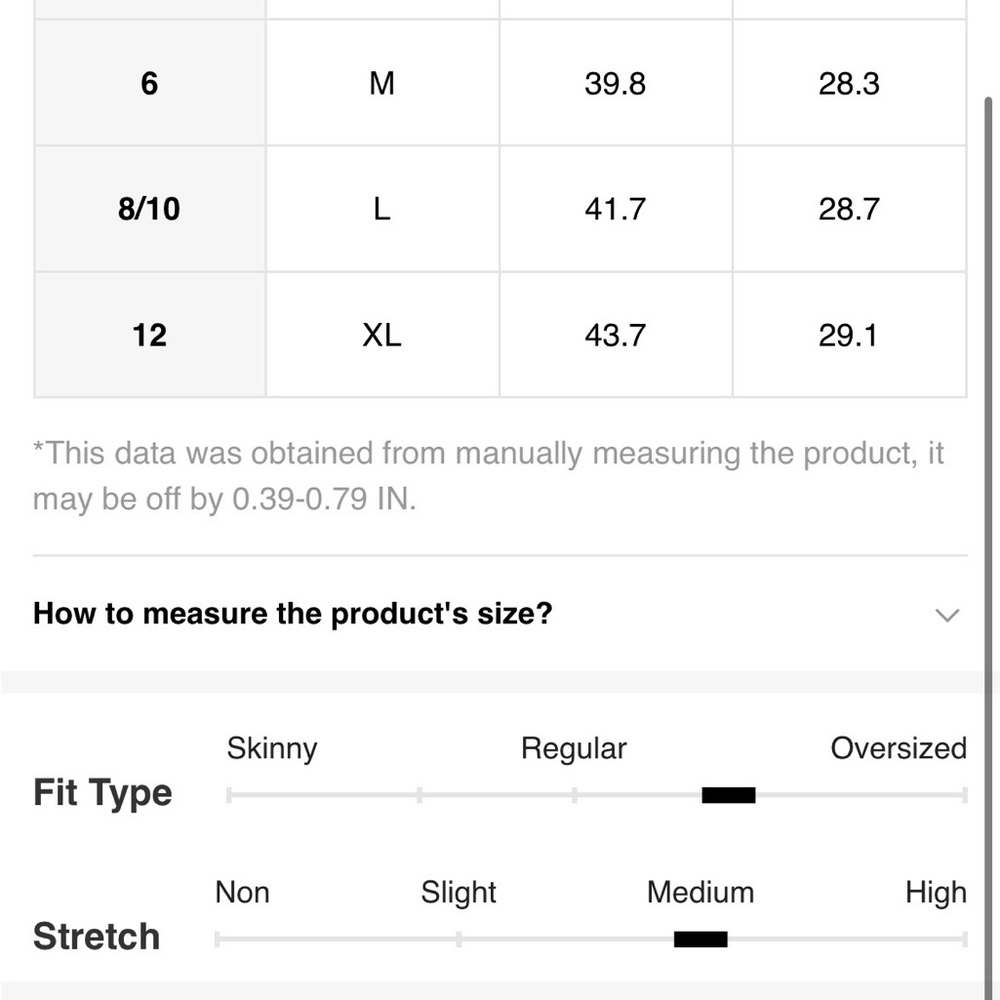Click the Fit Type slider black indicator

click(x=728, y=795)
